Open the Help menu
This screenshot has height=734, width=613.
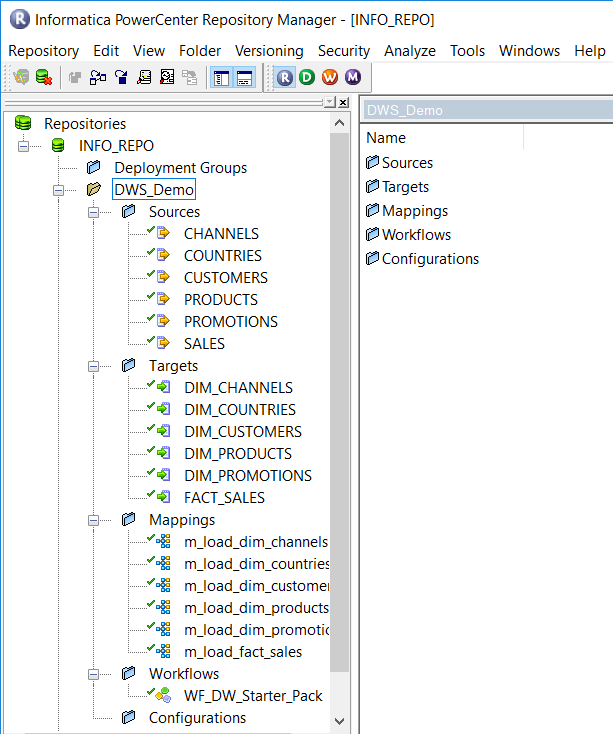590,51
